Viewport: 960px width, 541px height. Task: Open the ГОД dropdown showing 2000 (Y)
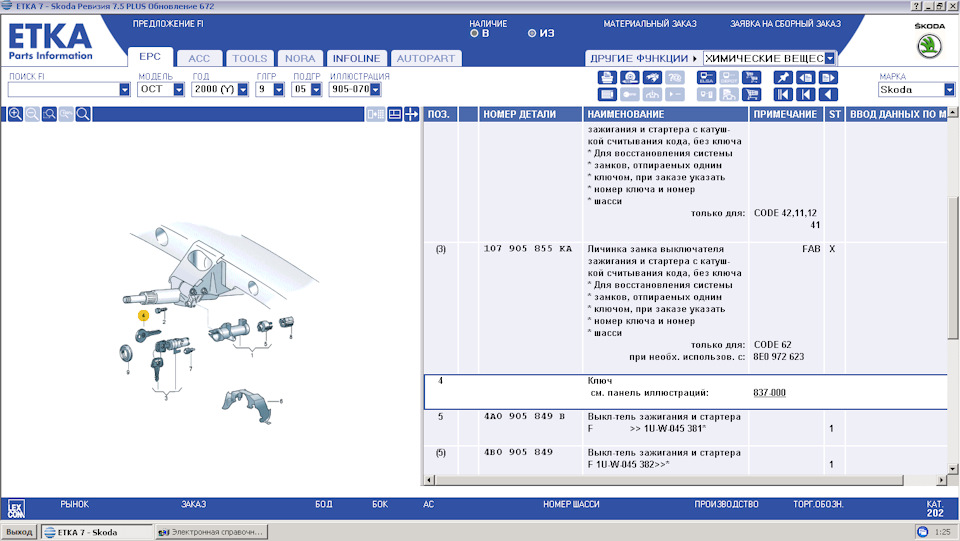tap(242, 89)
